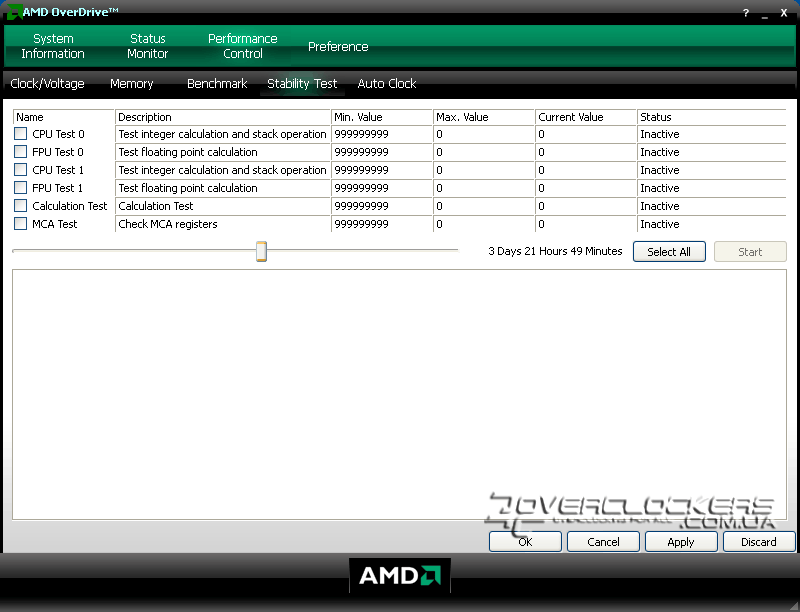Click CPU Test 0 min value 999999999
This screenshot has height=612, width=800.
point(361,134)
